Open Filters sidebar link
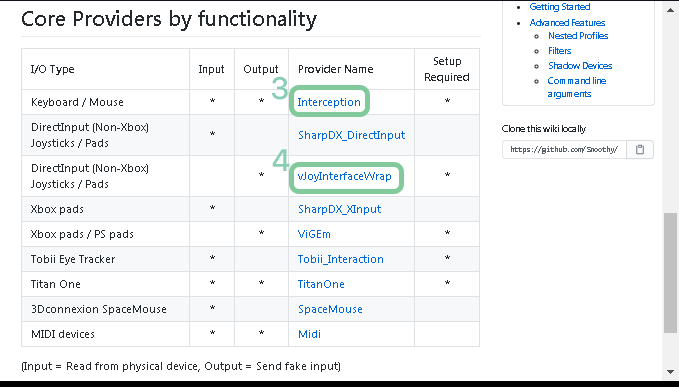The width and height of the screenshot is (679, 387). (559, 51)
